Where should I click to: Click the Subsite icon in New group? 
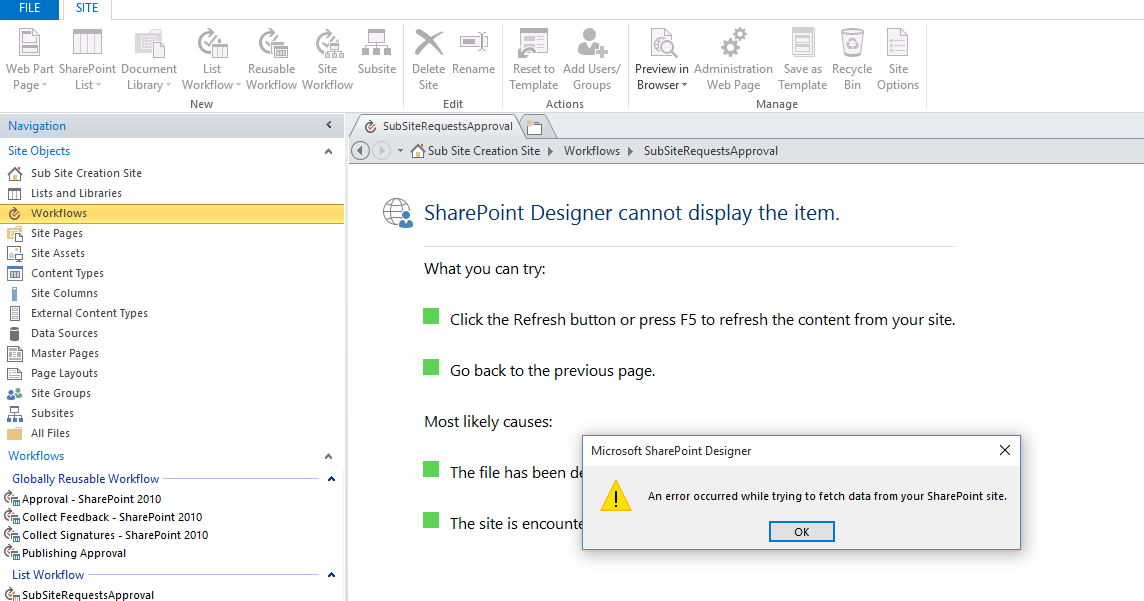377,55
